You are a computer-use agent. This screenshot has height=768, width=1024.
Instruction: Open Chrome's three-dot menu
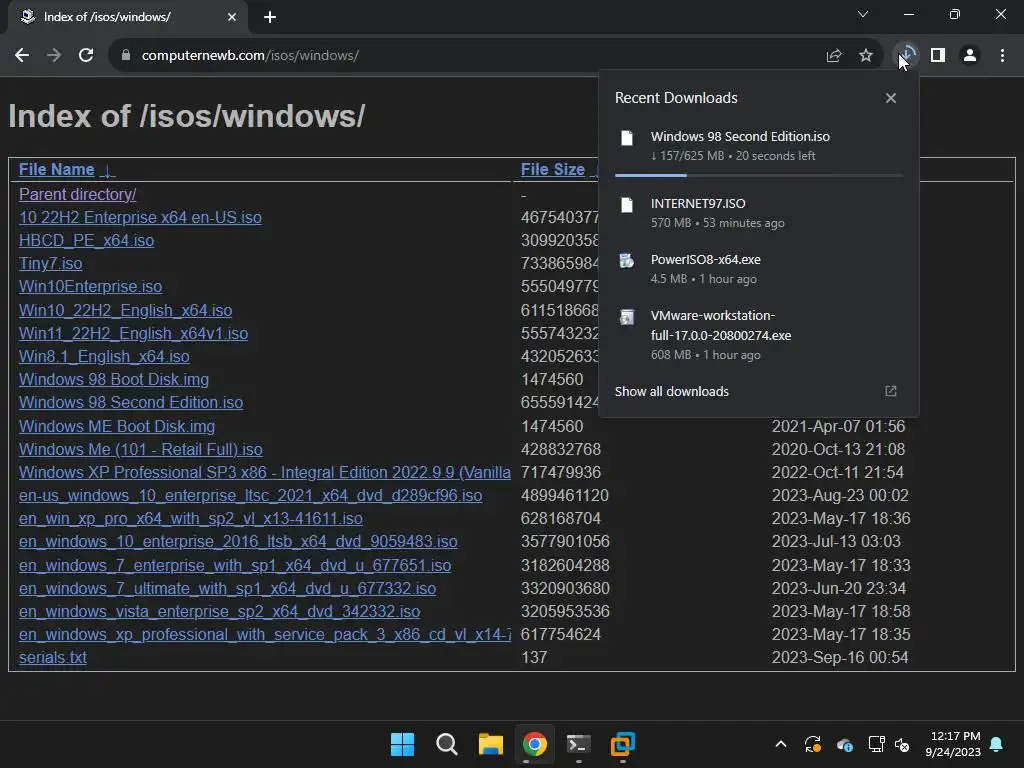click(x=1002, y=56)
